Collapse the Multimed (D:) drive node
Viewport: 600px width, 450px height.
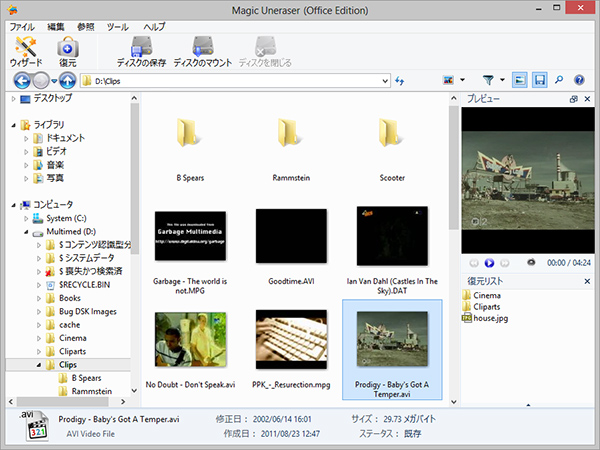point(26,232)
